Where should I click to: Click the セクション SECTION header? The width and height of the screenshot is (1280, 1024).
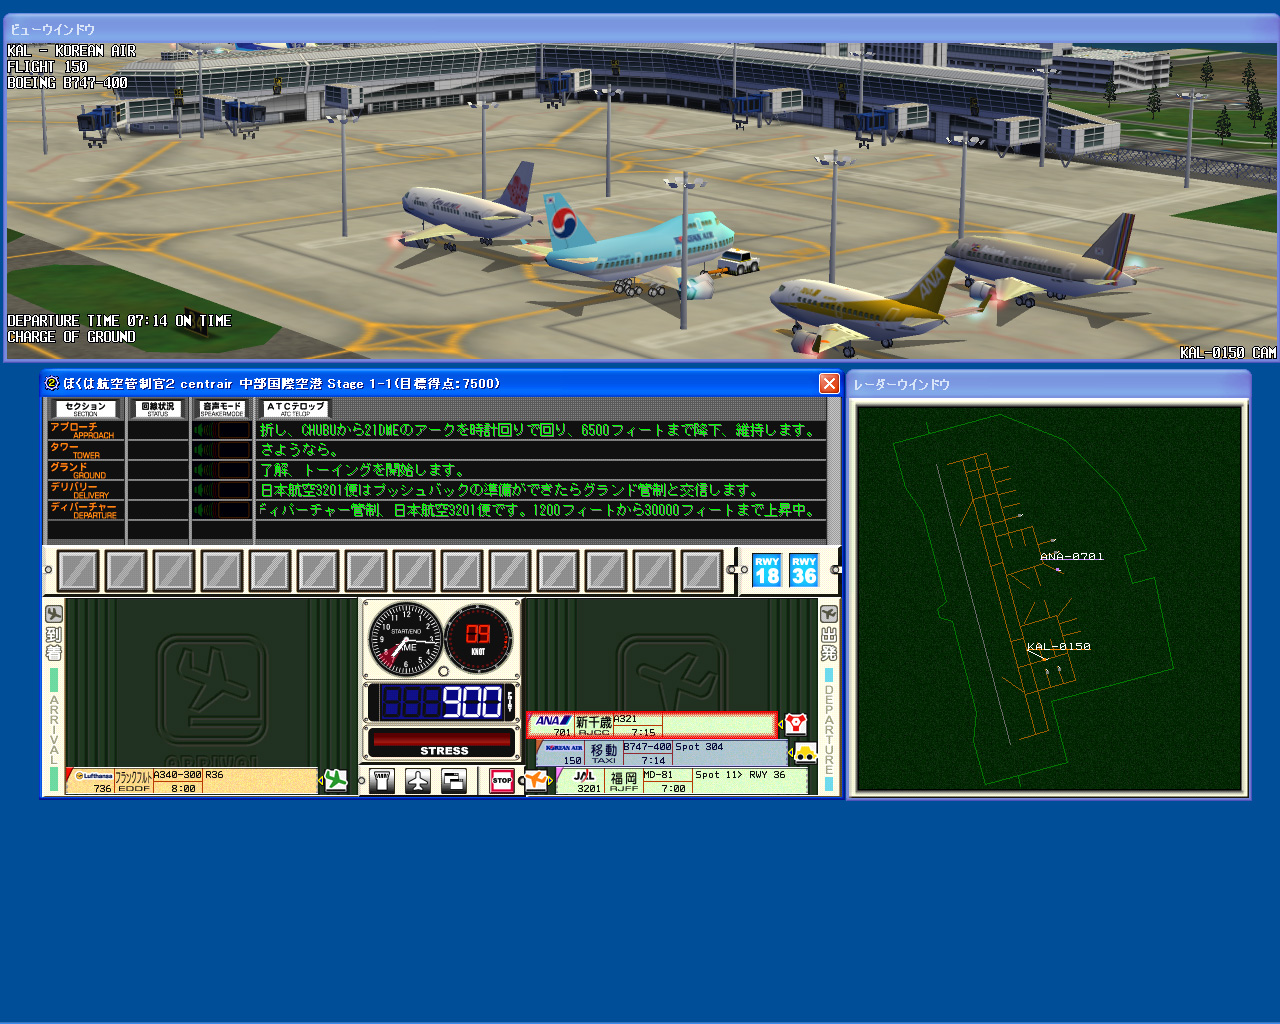tap(86, 409)
